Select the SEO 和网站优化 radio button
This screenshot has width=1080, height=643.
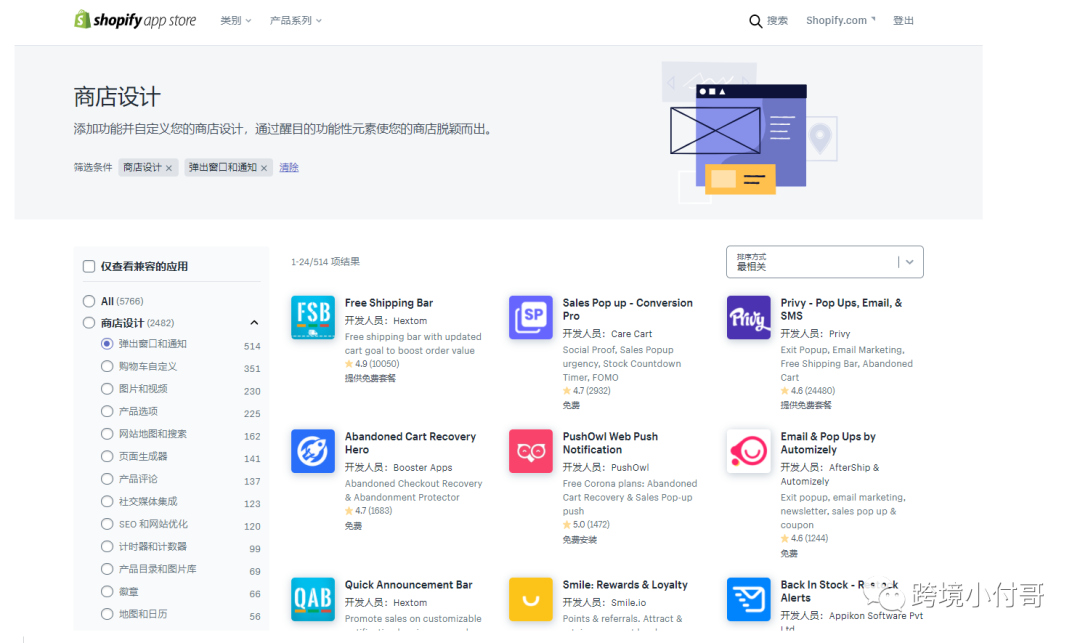coord(107,524)
